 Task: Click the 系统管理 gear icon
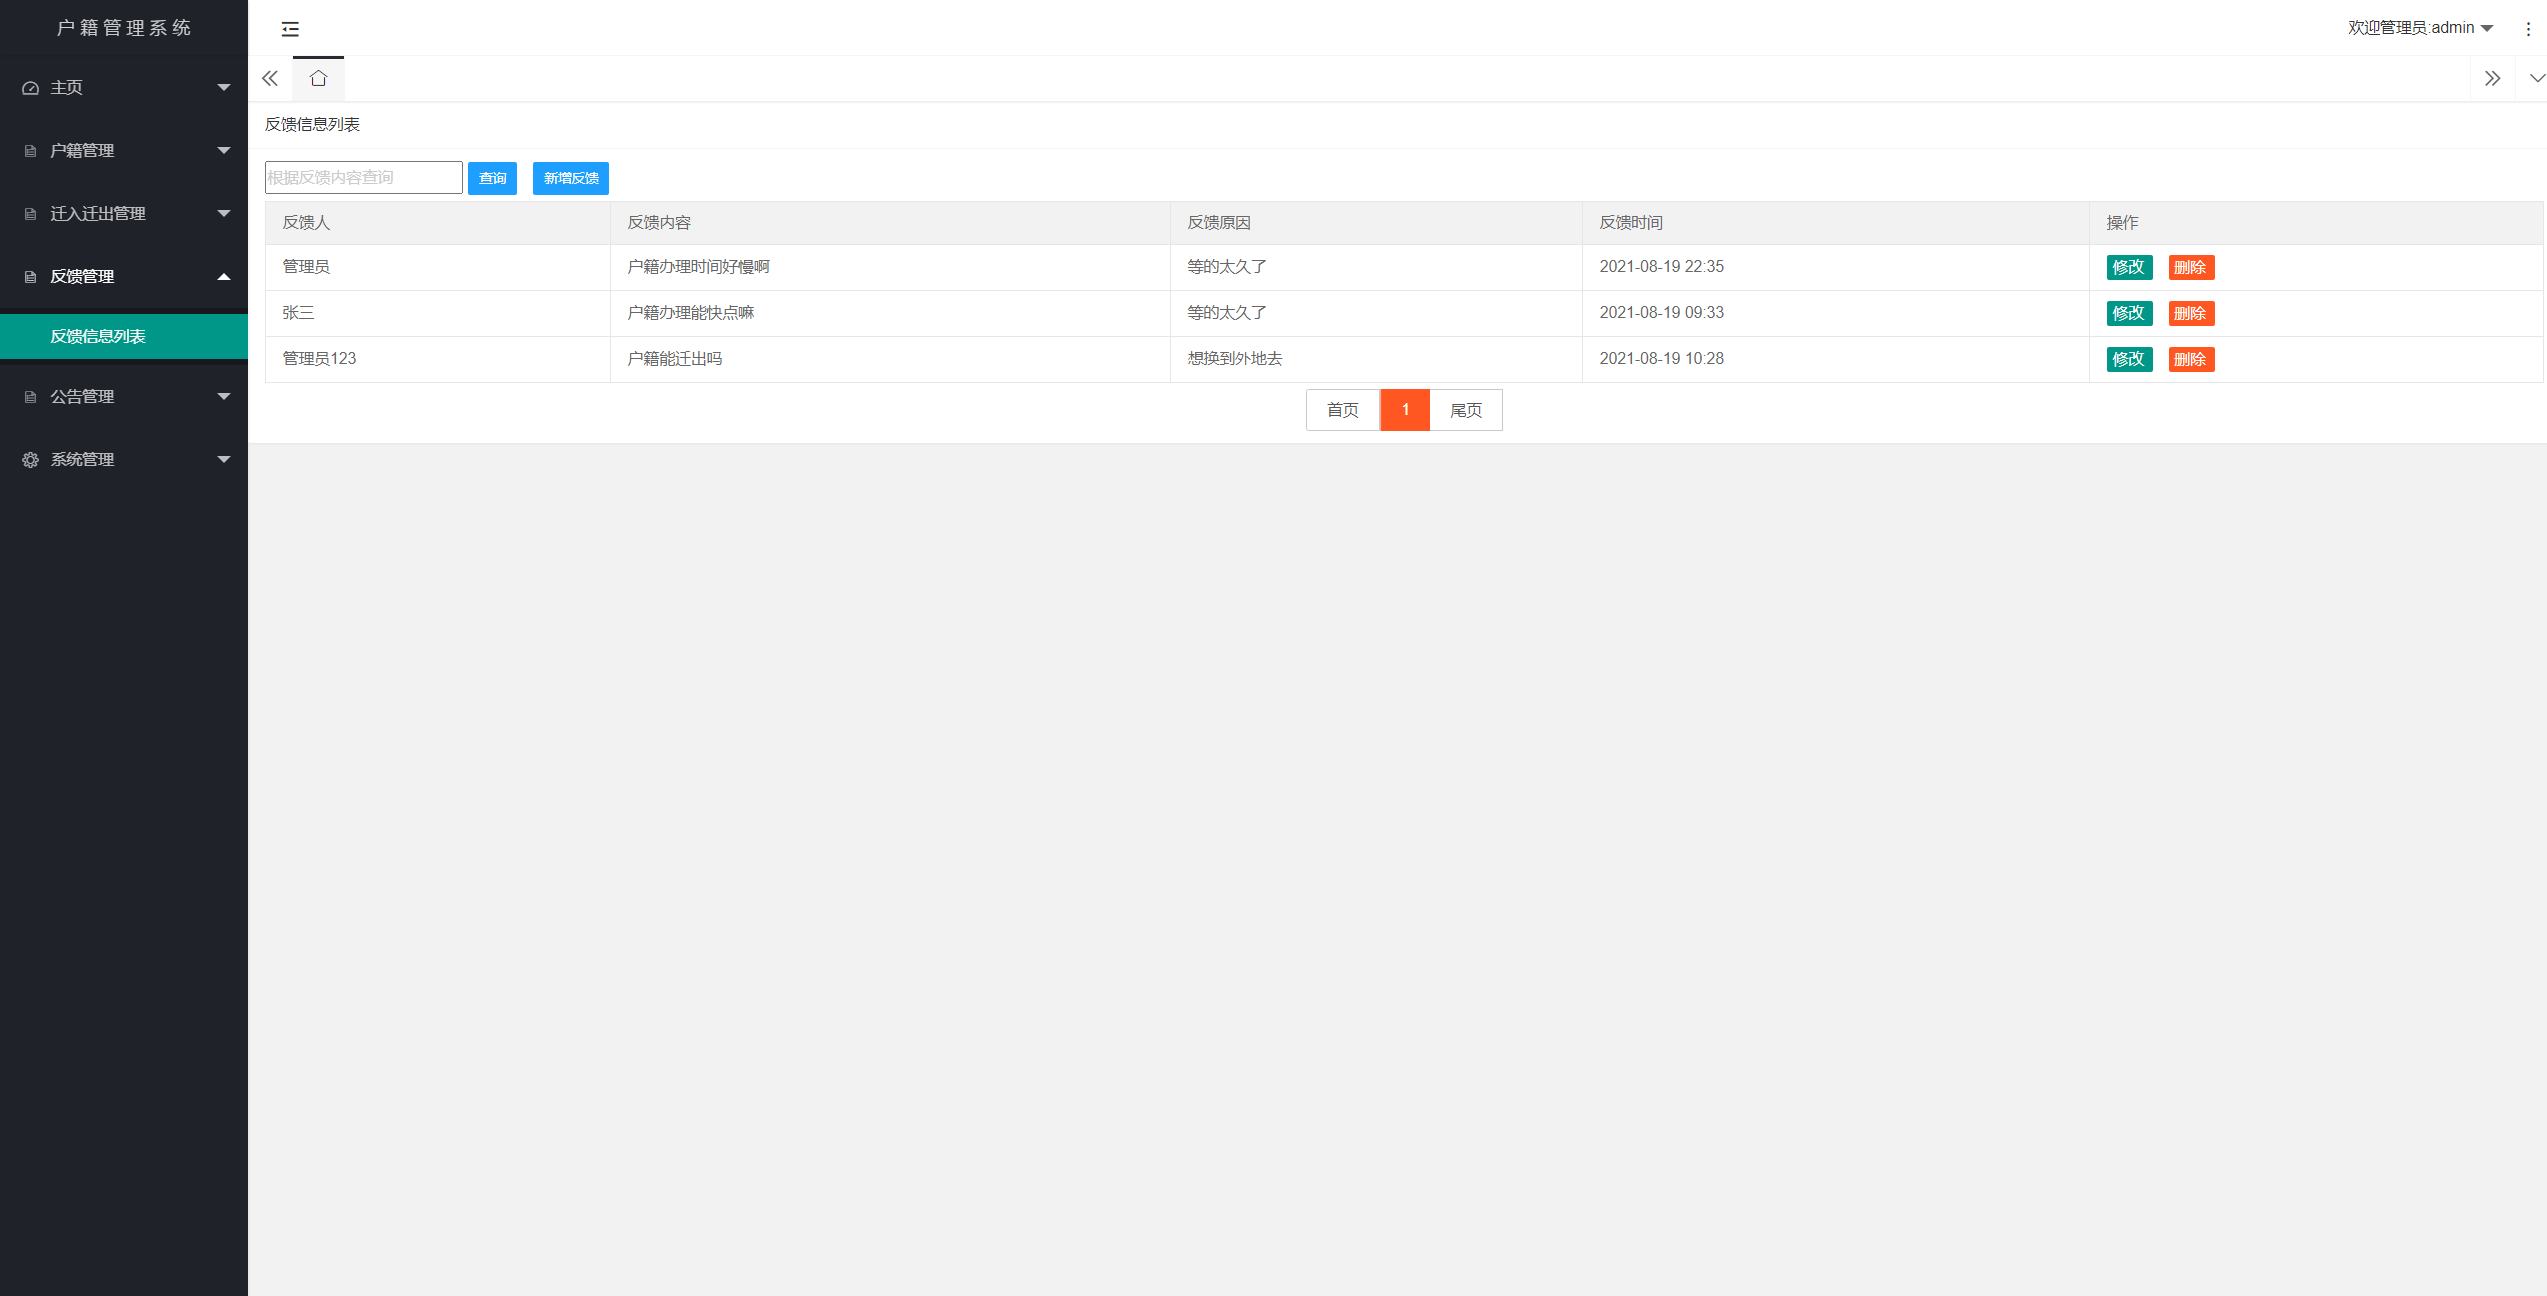[31, 460]
